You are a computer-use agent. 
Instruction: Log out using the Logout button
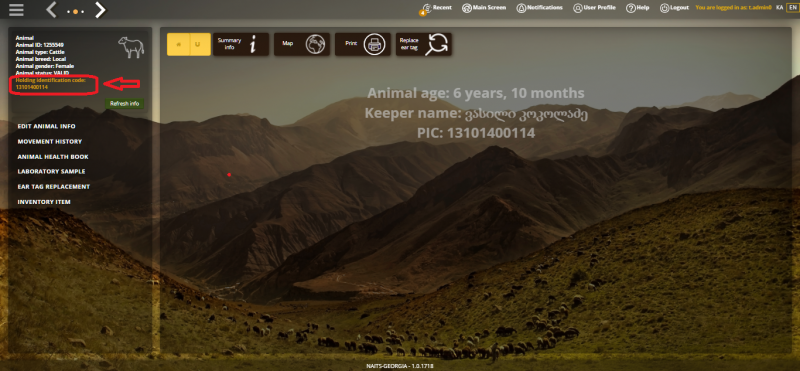(674, 8)
